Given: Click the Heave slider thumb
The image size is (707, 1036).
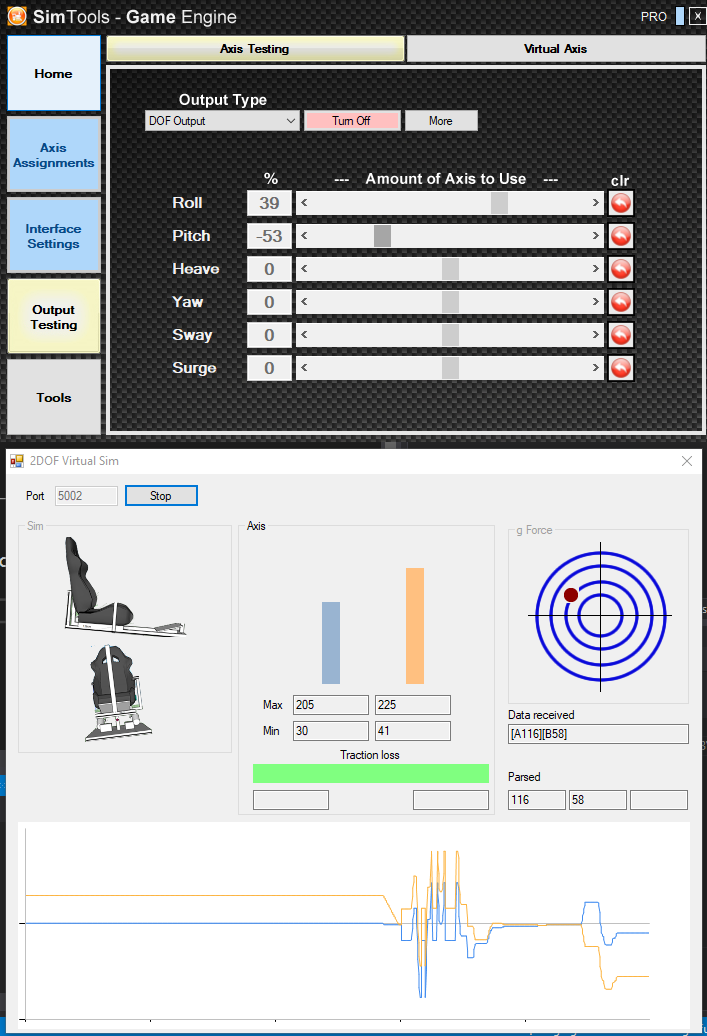Looking at the screenshot, I should (450, 269).
